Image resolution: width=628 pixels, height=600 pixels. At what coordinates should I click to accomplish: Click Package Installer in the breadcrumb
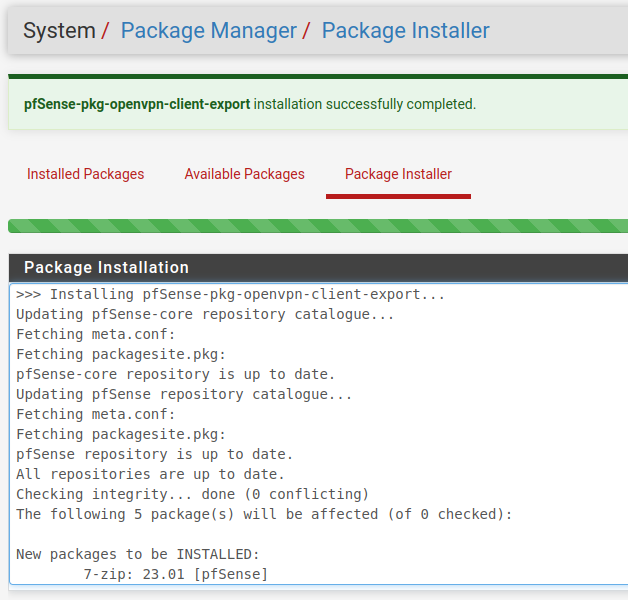tap(405, 31)
